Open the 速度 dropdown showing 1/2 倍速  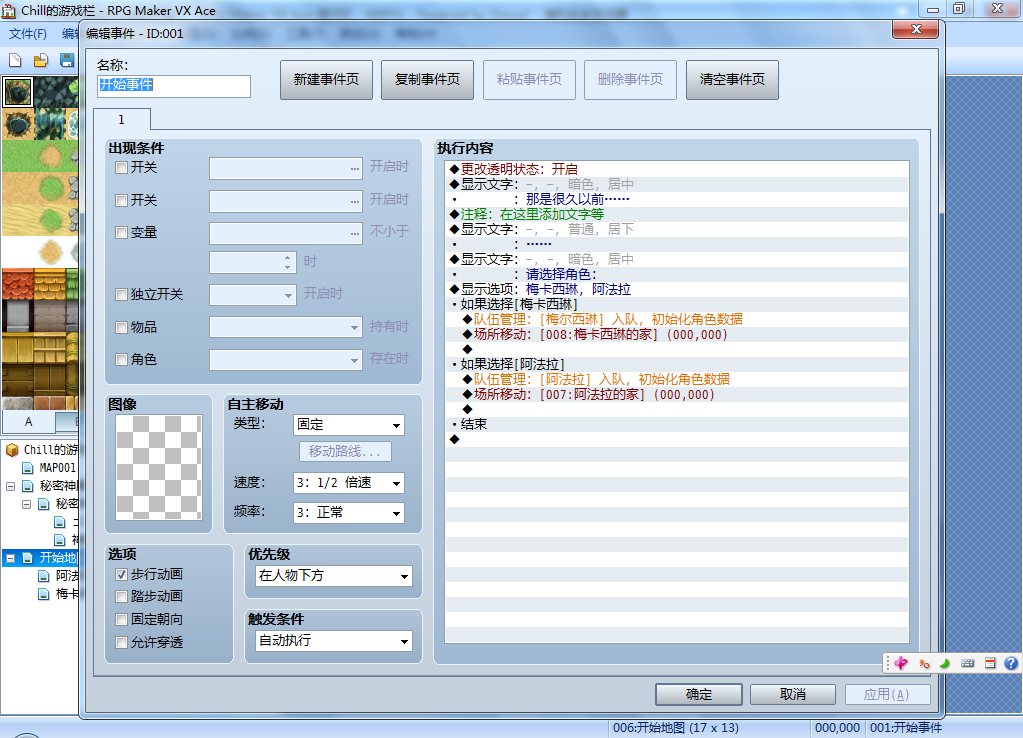(349, 483)
